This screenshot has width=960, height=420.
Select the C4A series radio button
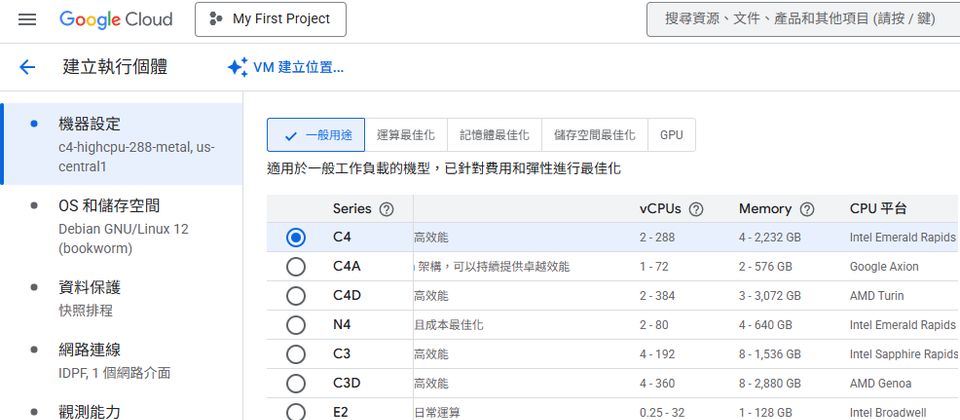coord(296,267)
